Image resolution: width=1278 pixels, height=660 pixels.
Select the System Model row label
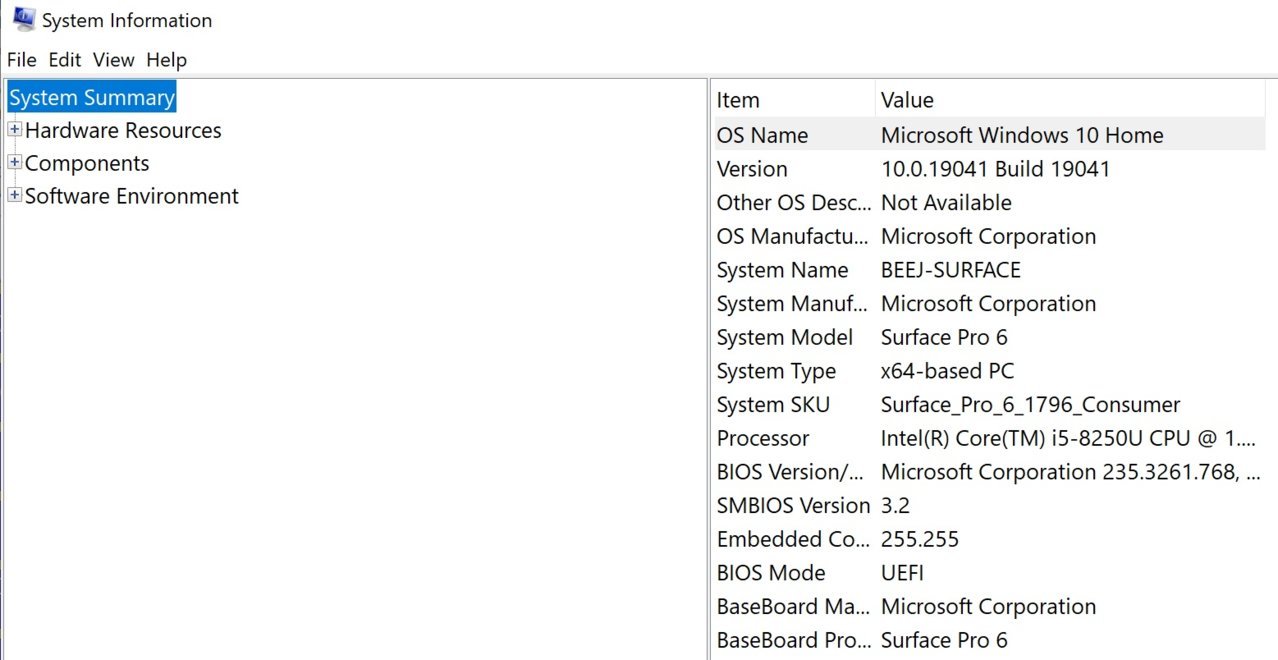(785, 338)
